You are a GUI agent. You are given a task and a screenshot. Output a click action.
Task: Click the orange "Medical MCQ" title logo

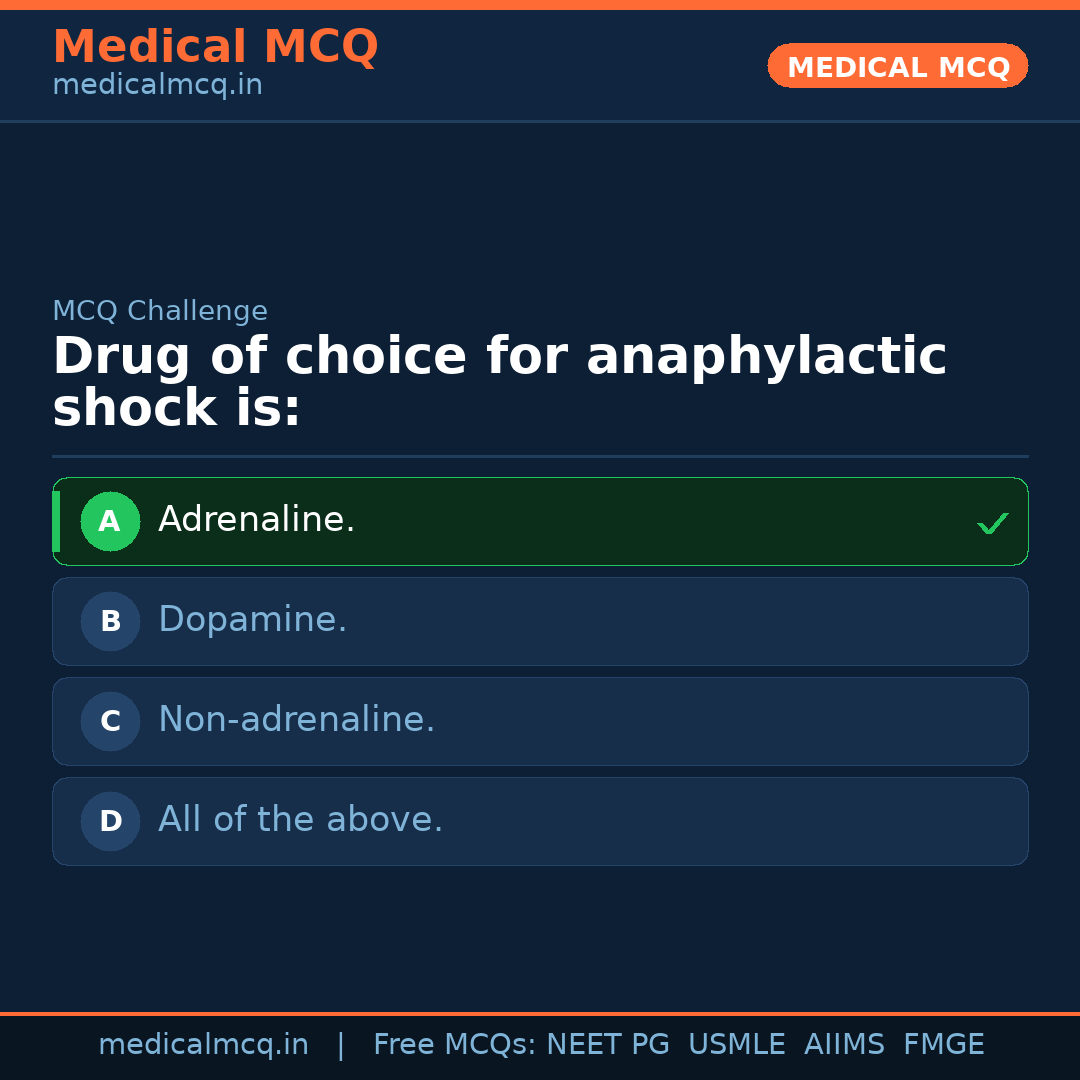[215, 47]
